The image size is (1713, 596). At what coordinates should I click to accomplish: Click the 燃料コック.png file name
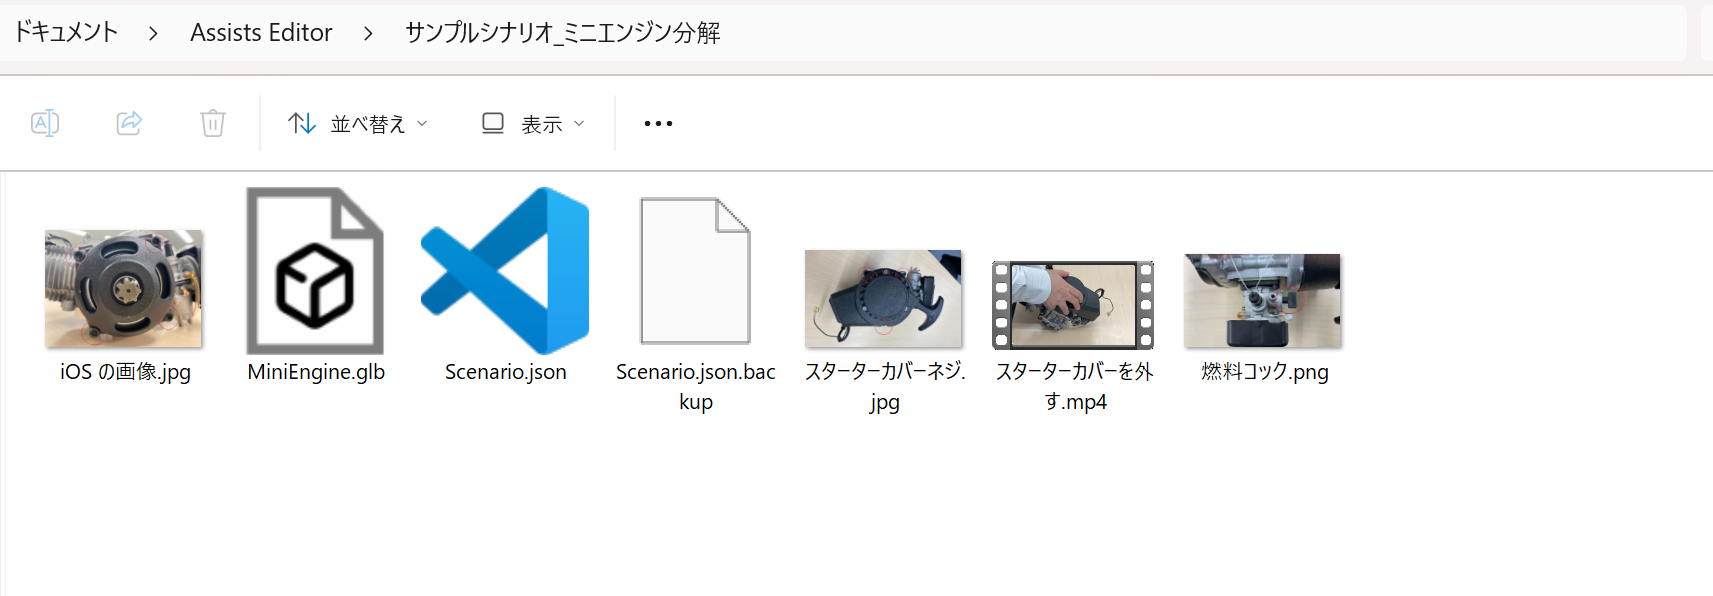tap(1265, 372)
